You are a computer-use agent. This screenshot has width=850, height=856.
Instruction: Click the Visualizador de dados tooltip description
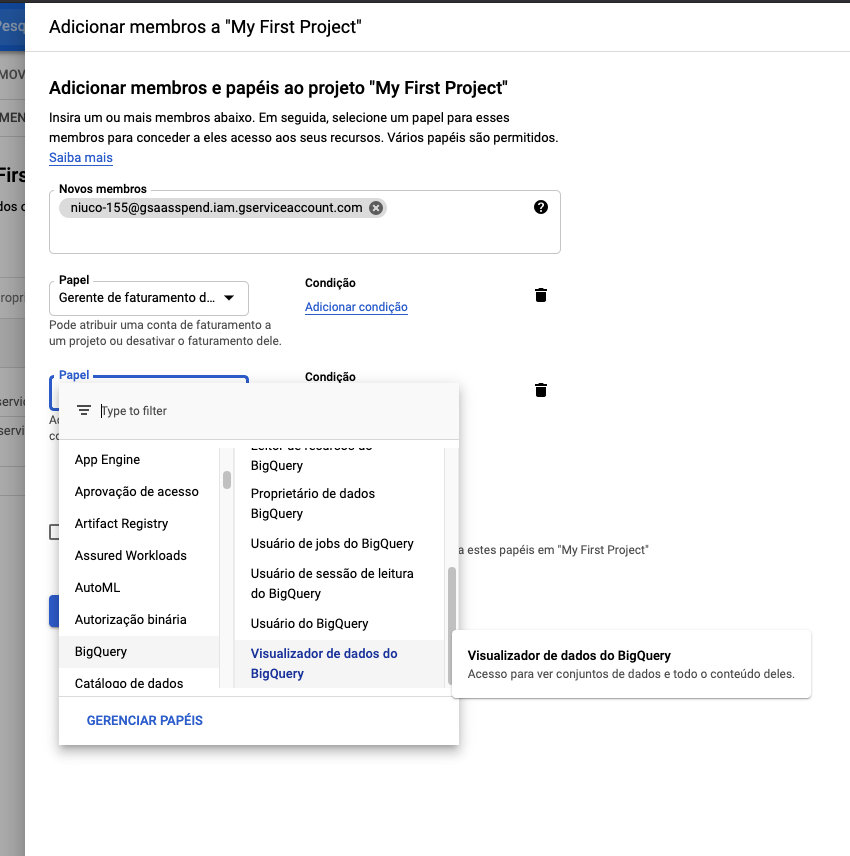point(631,674)
